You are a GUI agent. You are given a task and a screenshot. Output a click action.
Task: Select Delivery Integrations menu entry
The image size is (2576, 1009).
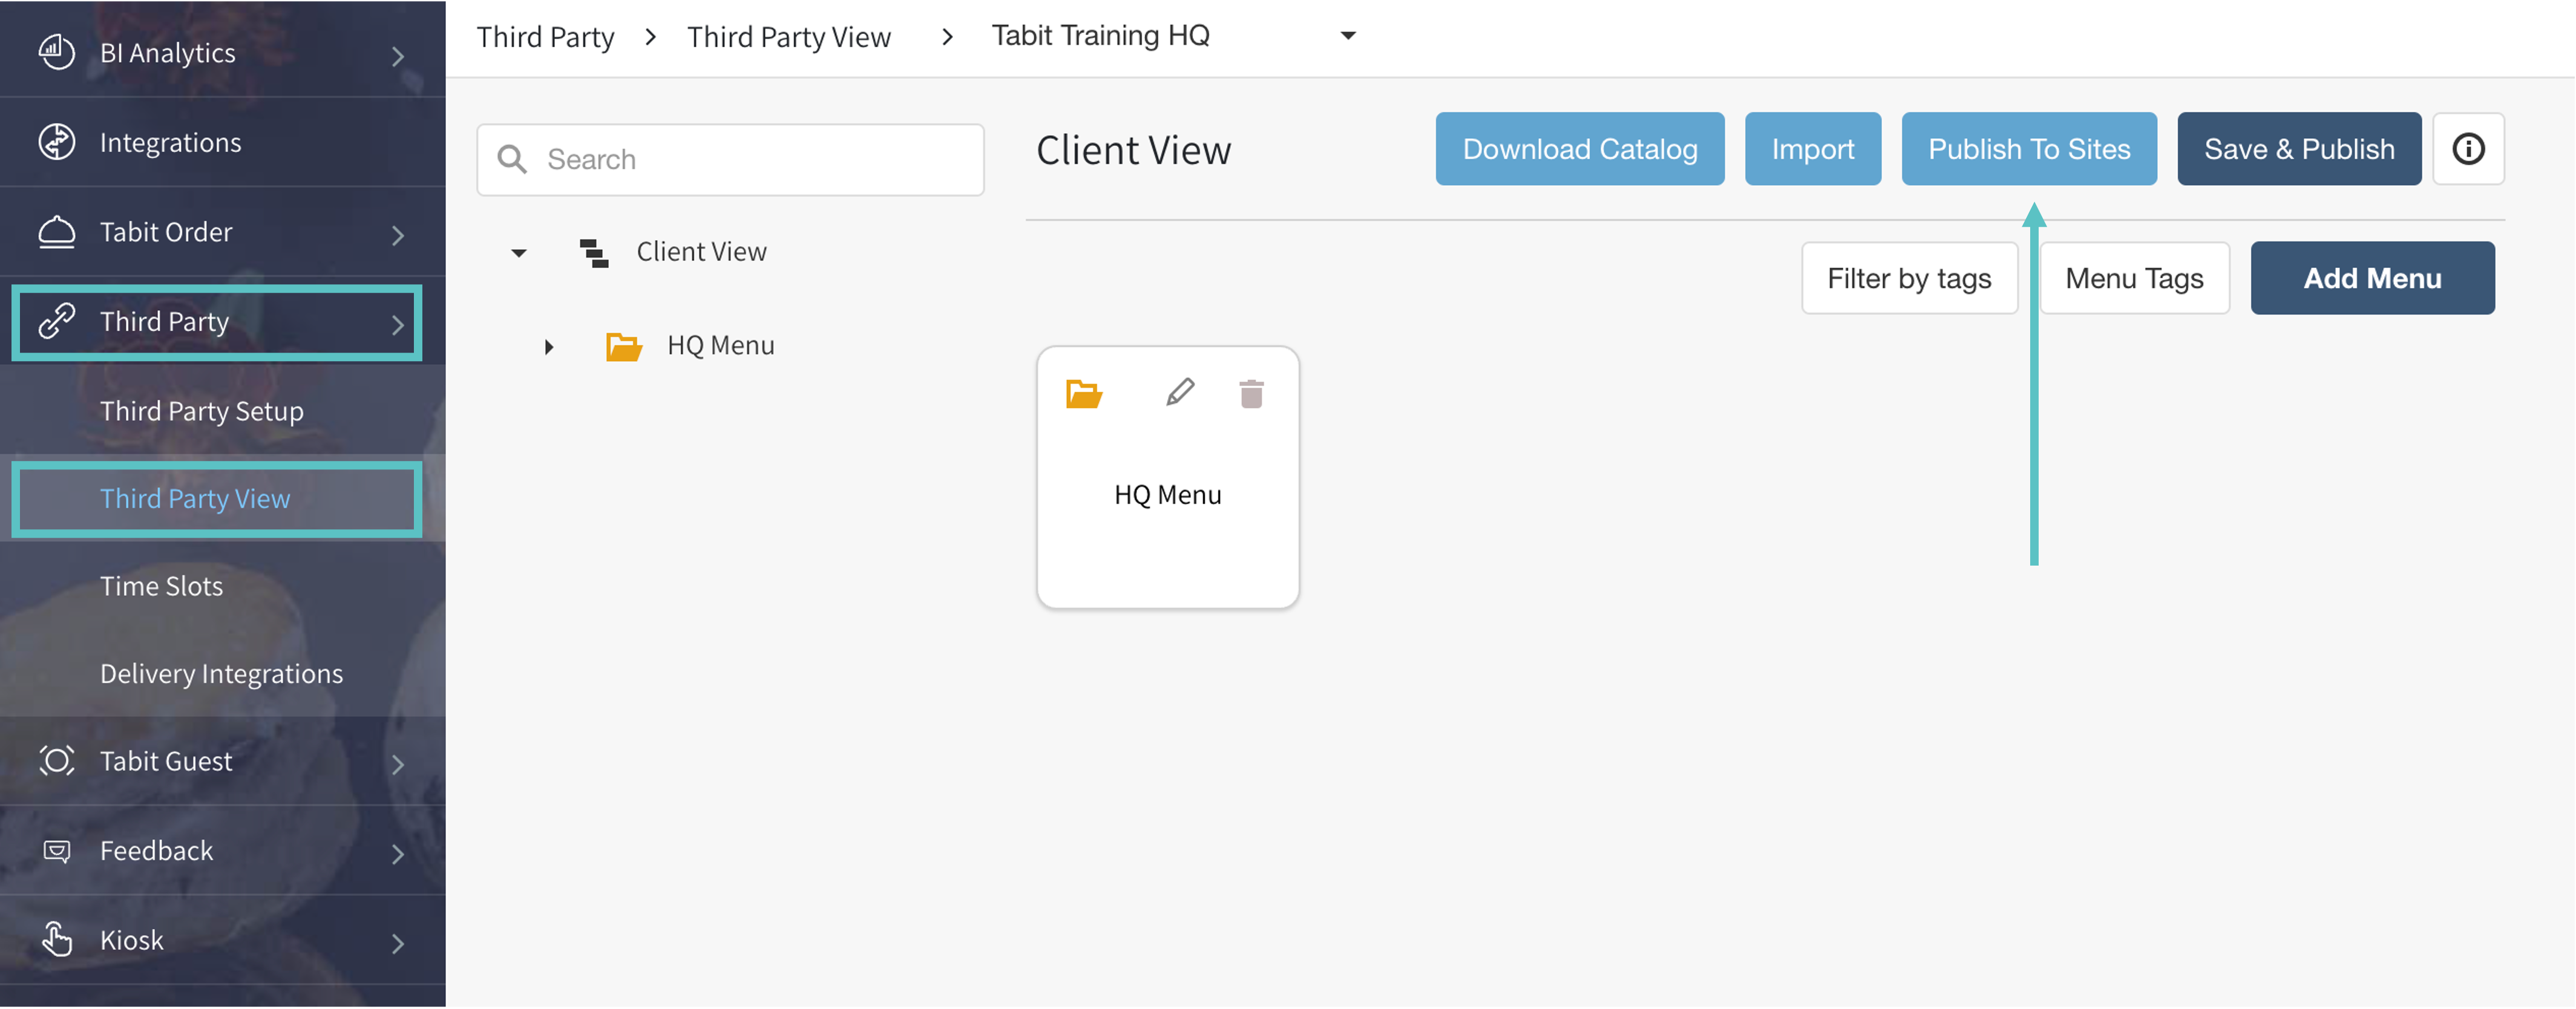tap(221, 674)
